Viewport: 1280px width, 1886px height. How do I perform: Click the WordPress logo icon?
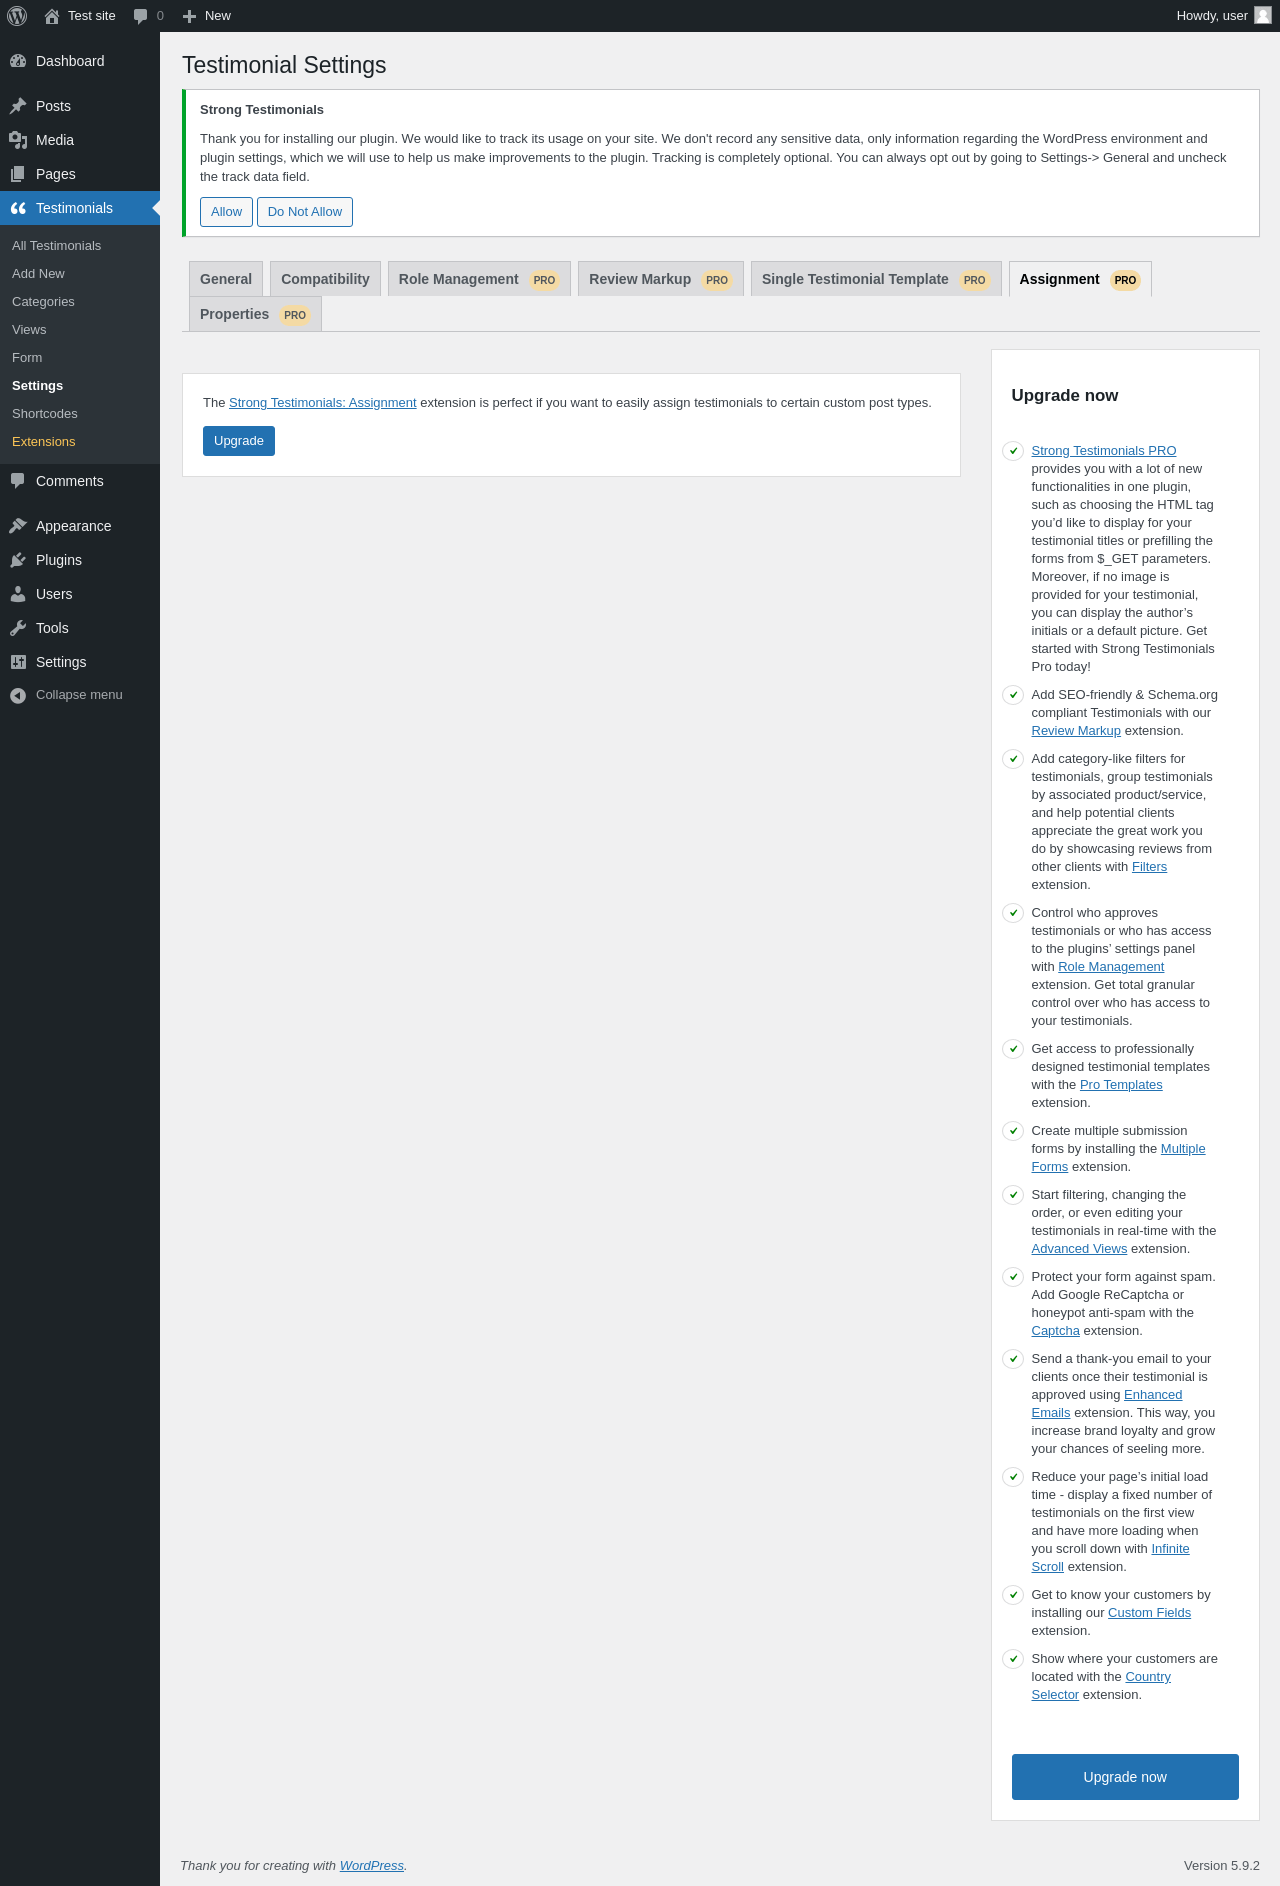point(17,16)
